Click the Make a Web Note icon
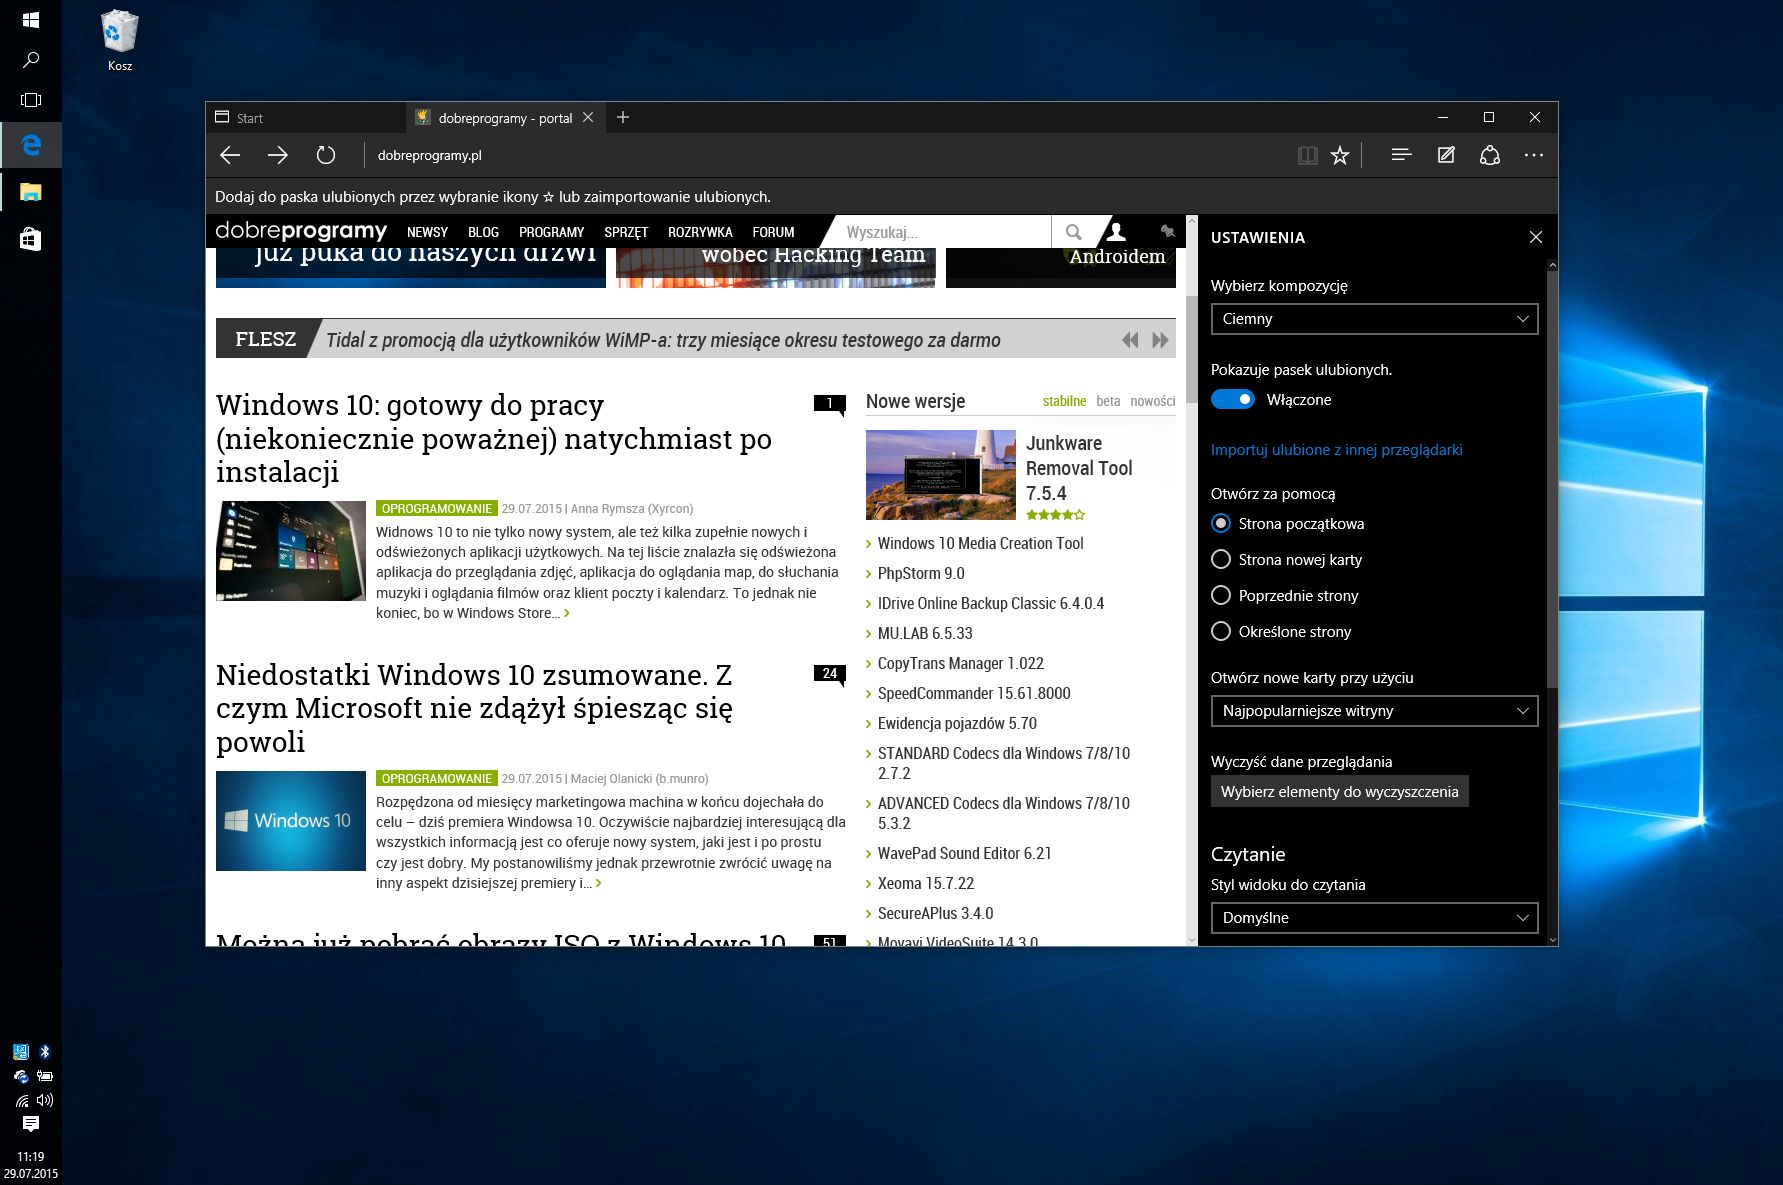This screenshot has height=1185, width=1783. [x=1446, y=155]
